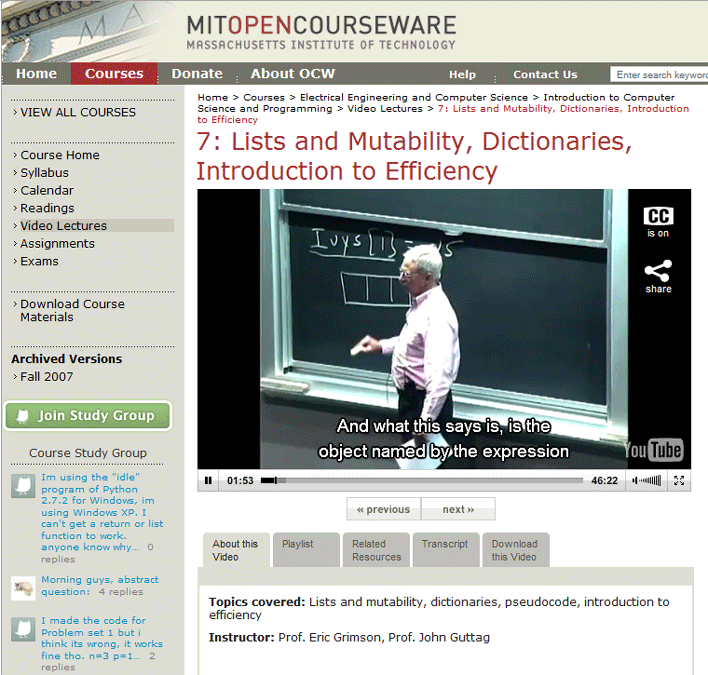Open the Download this Video tab
The height and width of the screenshot is (675, 708).
(516, 550)
